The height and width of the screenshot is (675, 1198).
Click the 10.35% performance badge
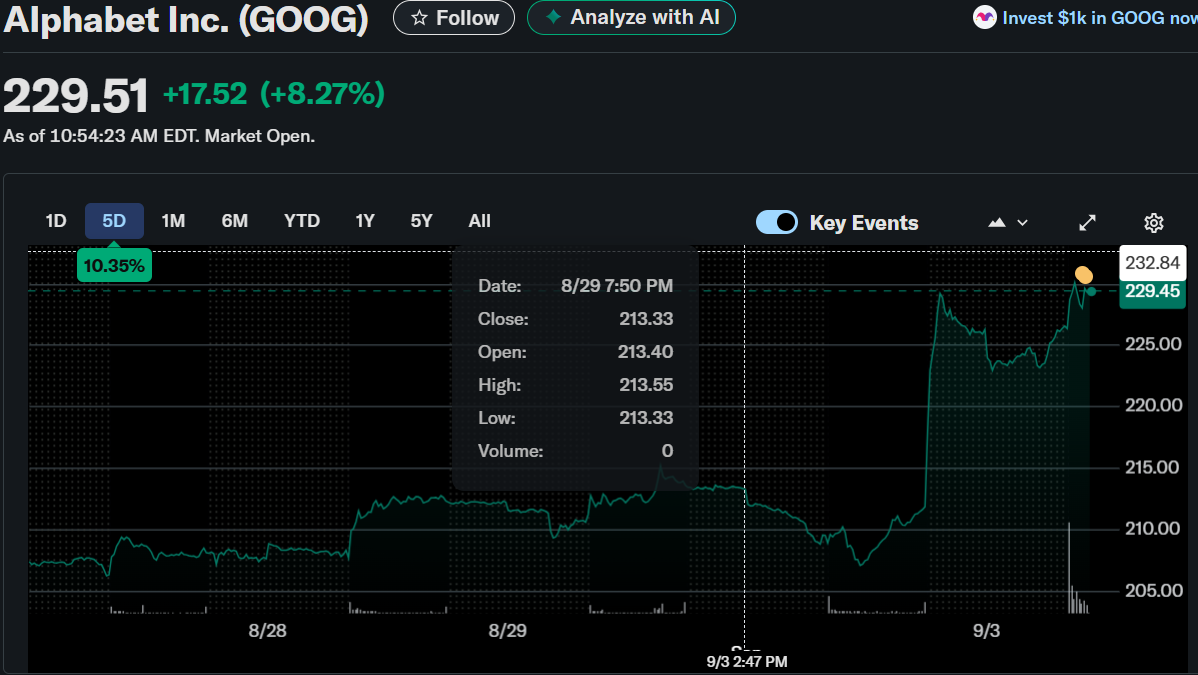(x=114, y=265)
